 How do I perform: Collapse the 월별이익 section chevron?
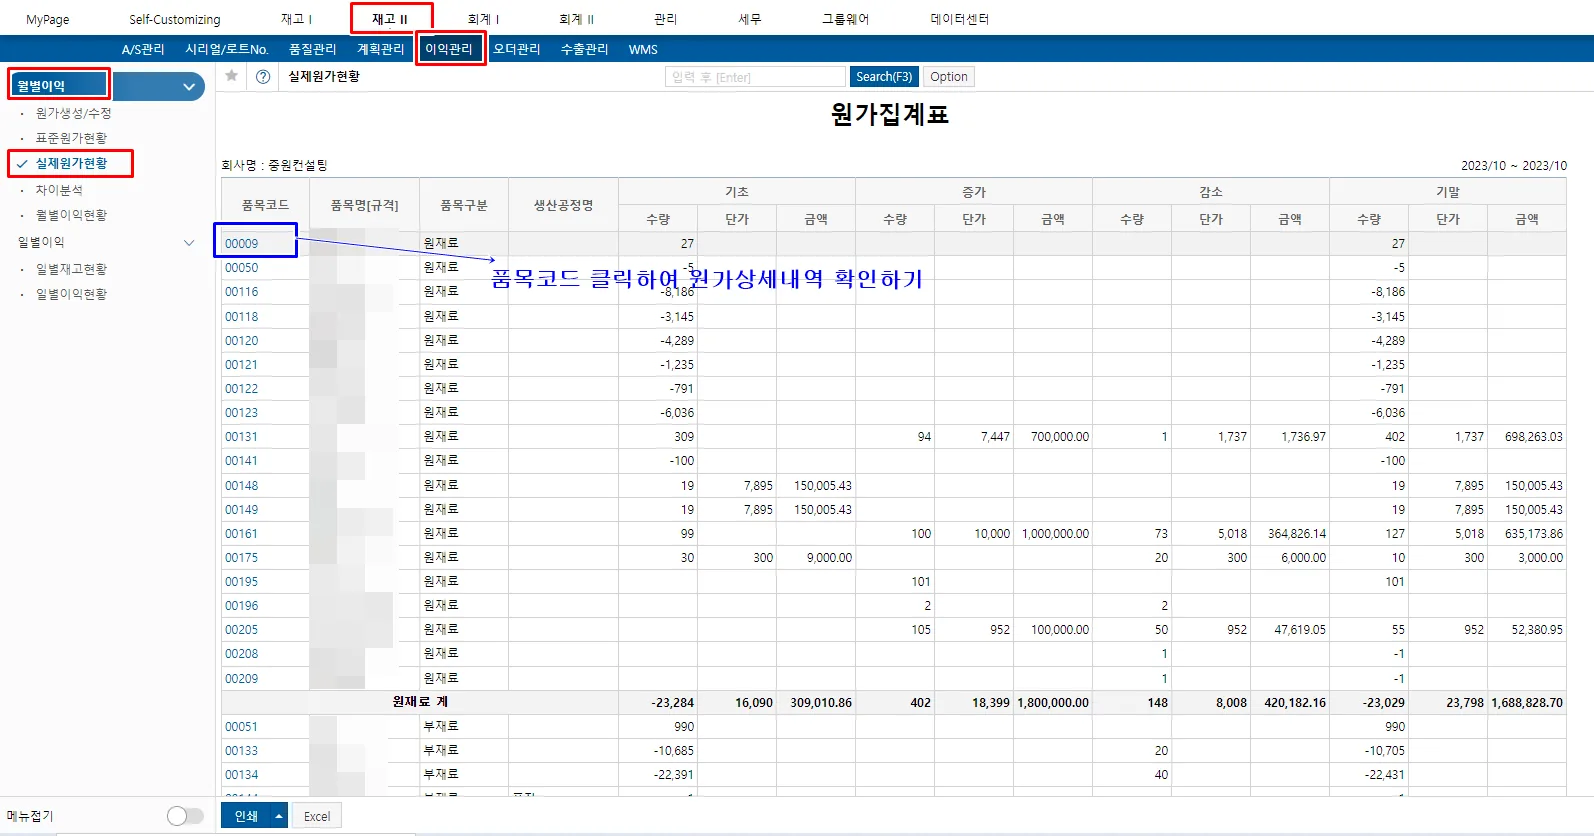point(189,87)
